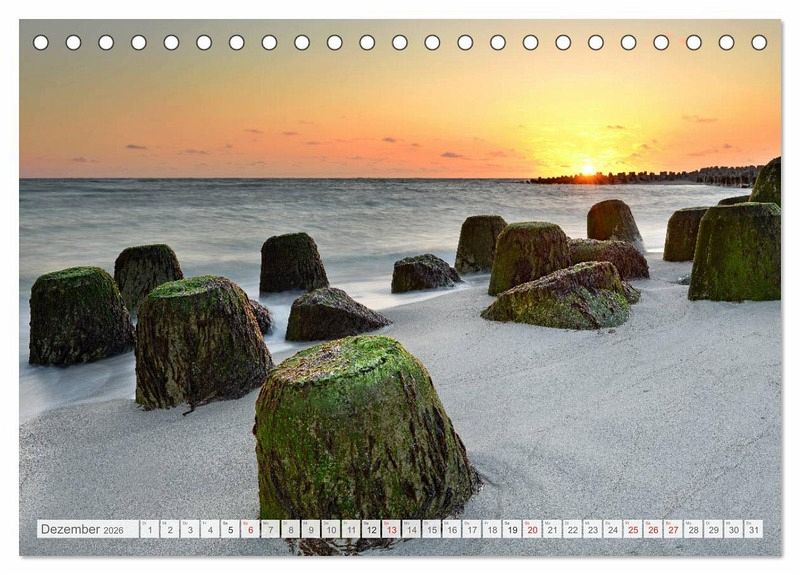Viewport: 800px width, 575px height.
Task: Select the red-marked day 20
Action: click(x=533, y=529)
